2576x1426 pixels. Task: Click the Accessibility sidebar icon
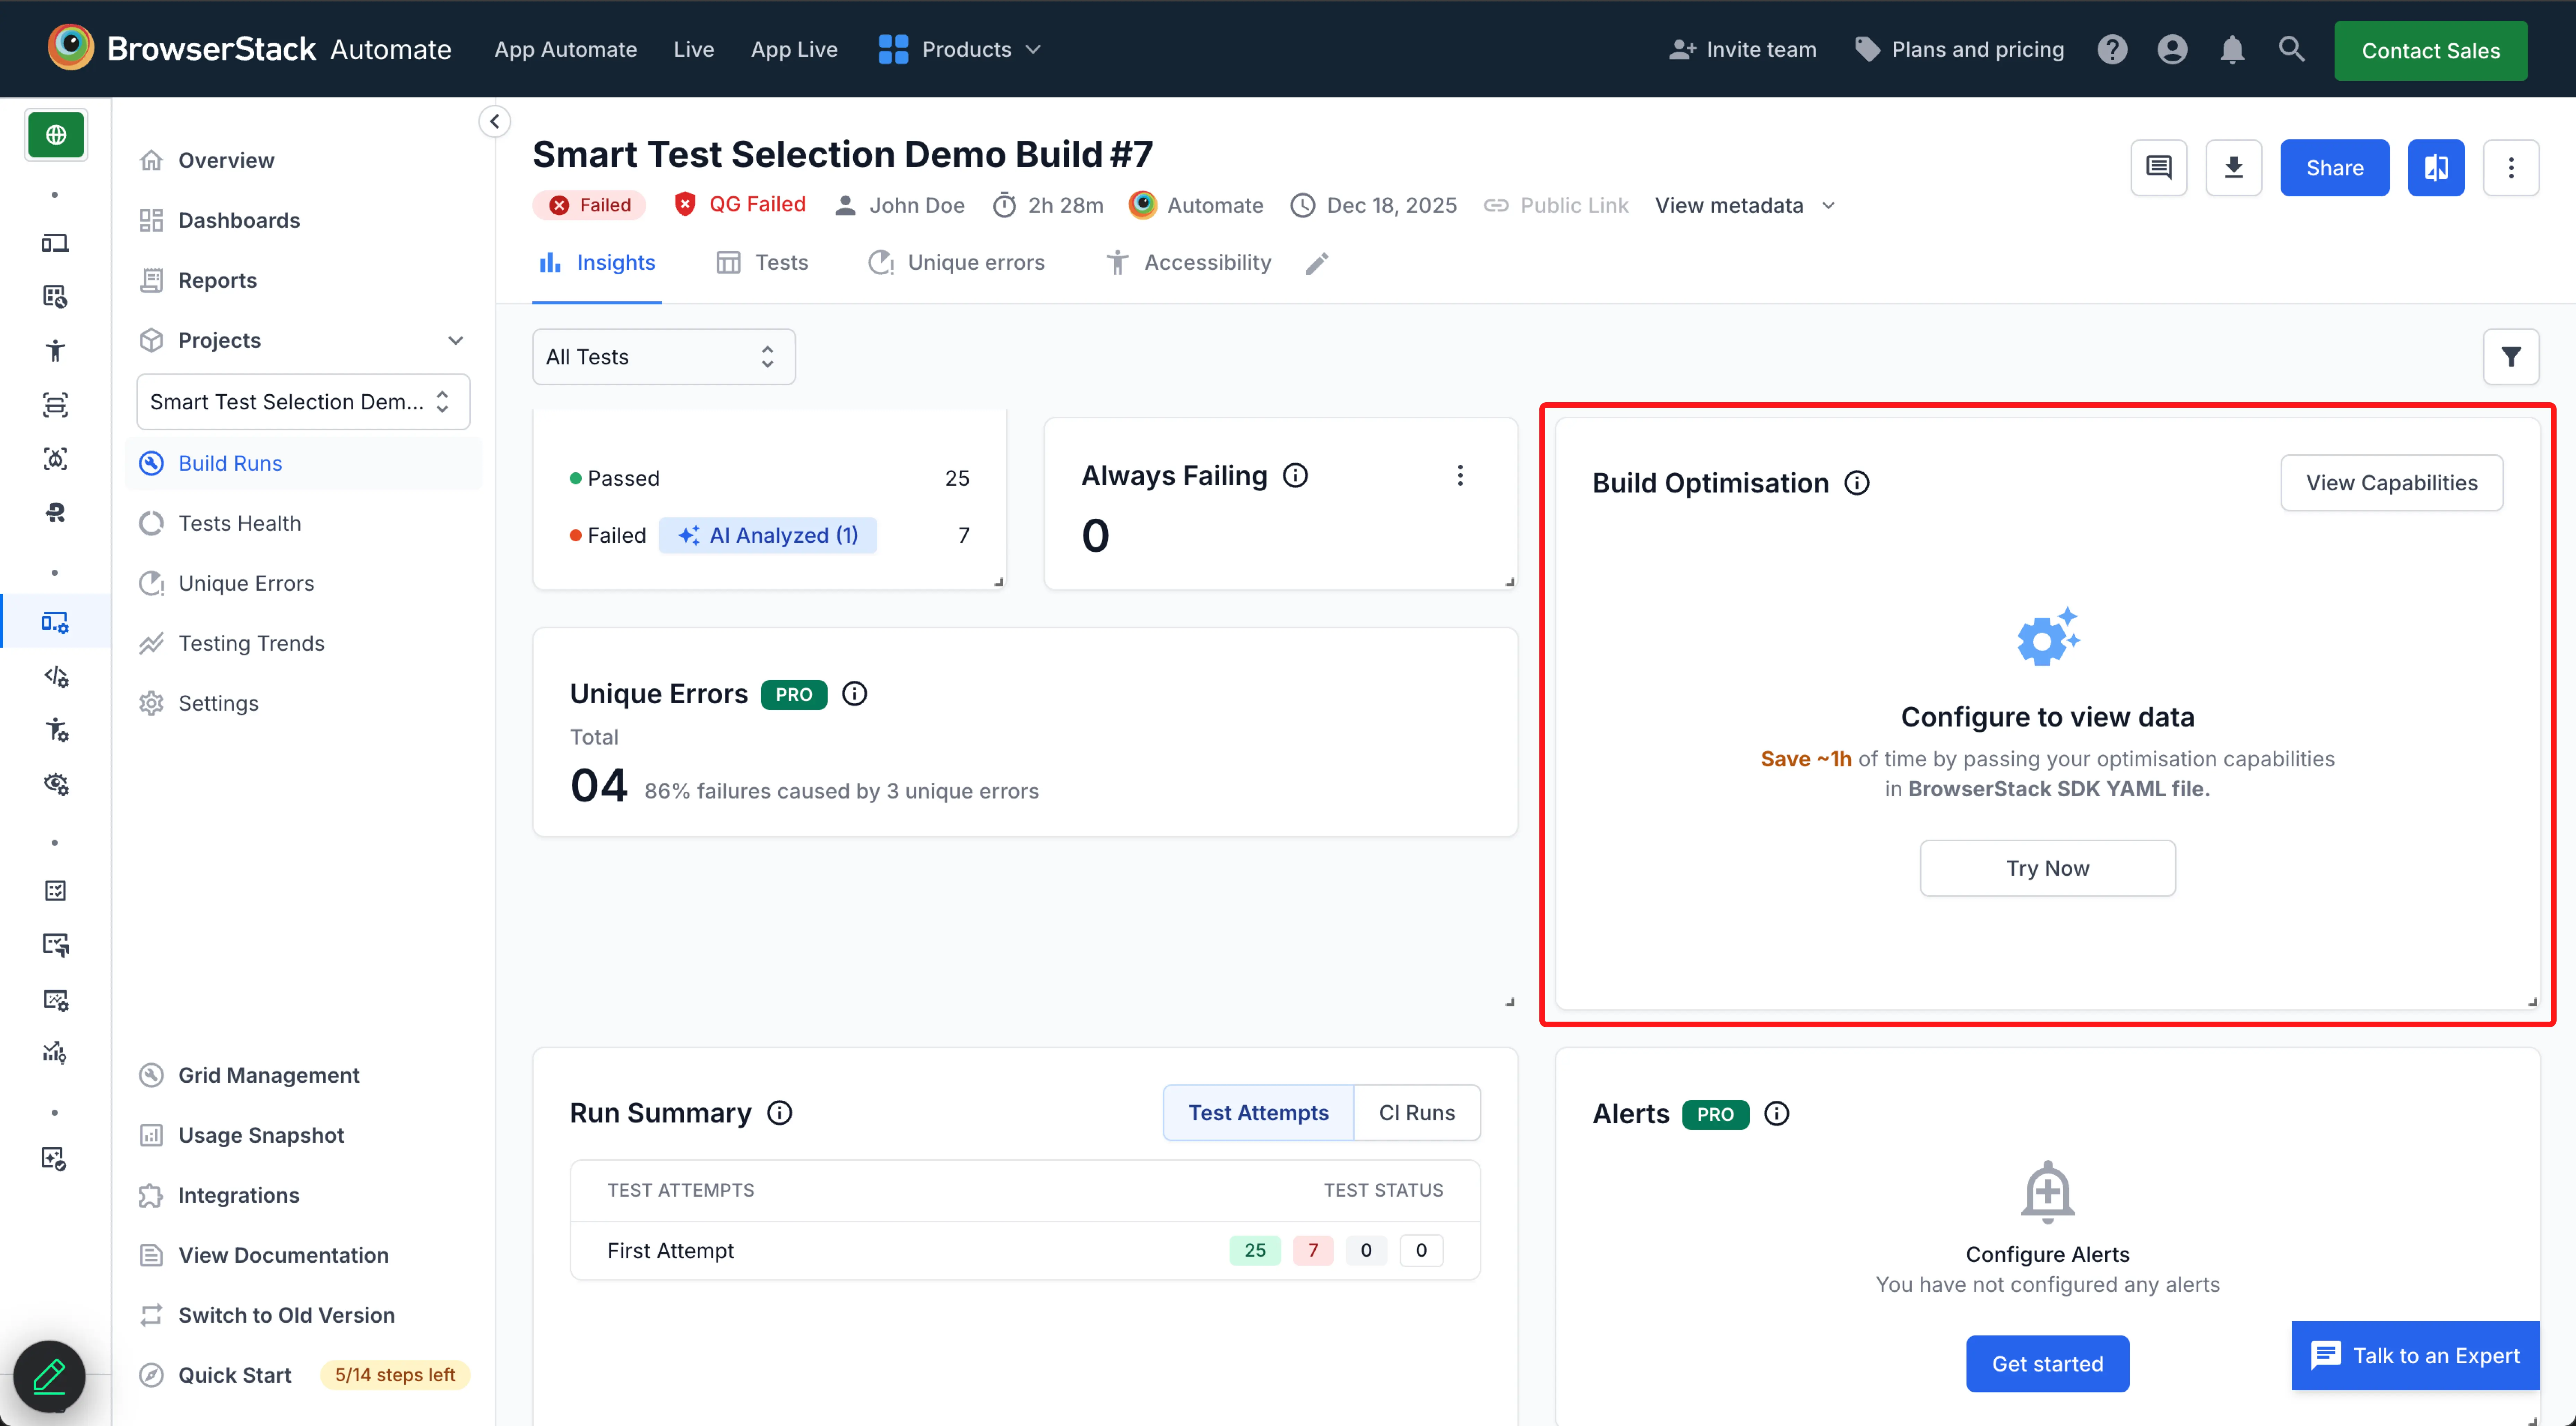pos(56,350)
